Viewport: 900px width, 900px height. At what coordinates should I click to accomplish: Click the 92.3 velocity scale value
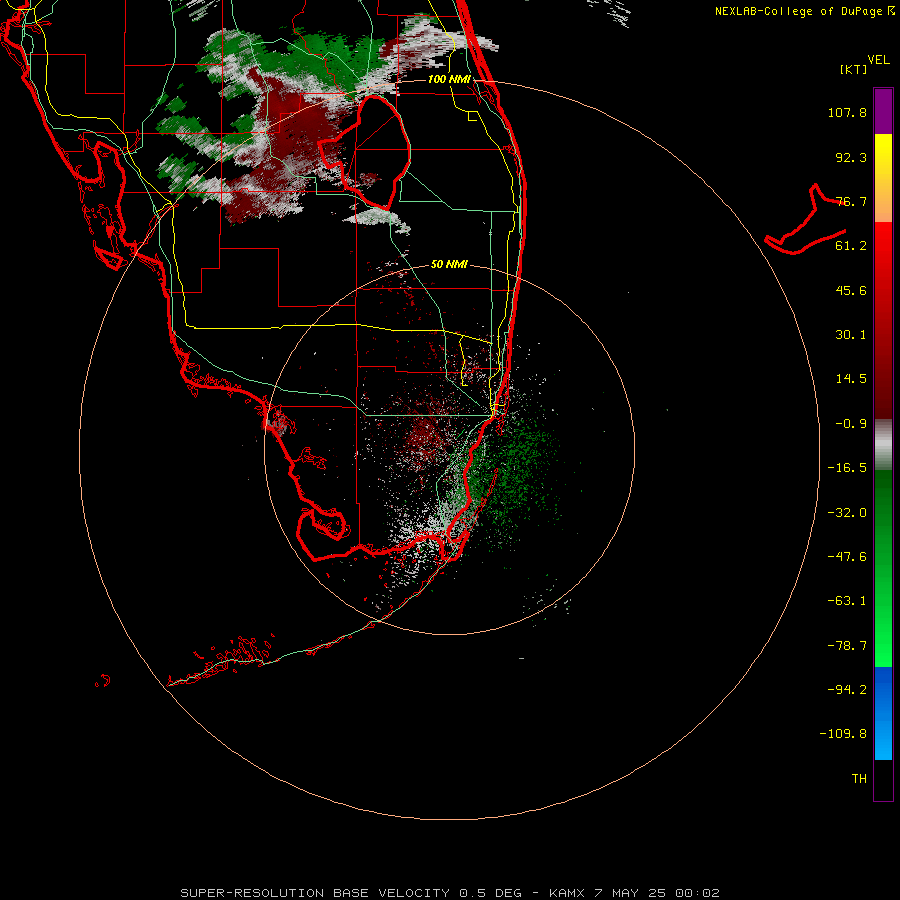851,157
